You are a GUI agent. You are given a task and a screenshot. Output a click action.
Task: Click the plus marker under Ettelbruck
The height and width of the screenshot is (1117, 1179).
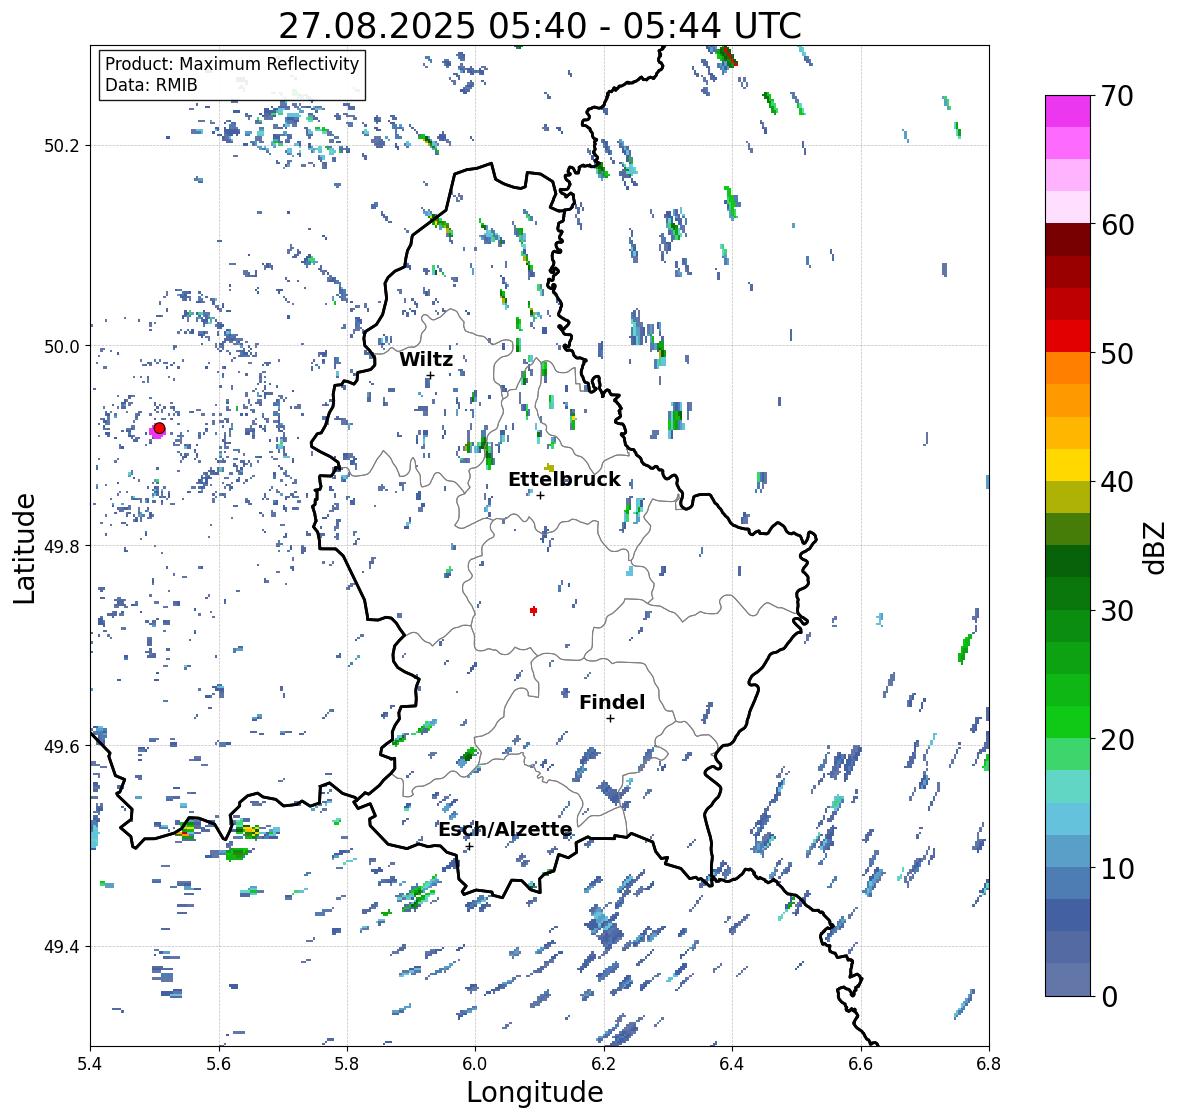click(x=540, y=495)
